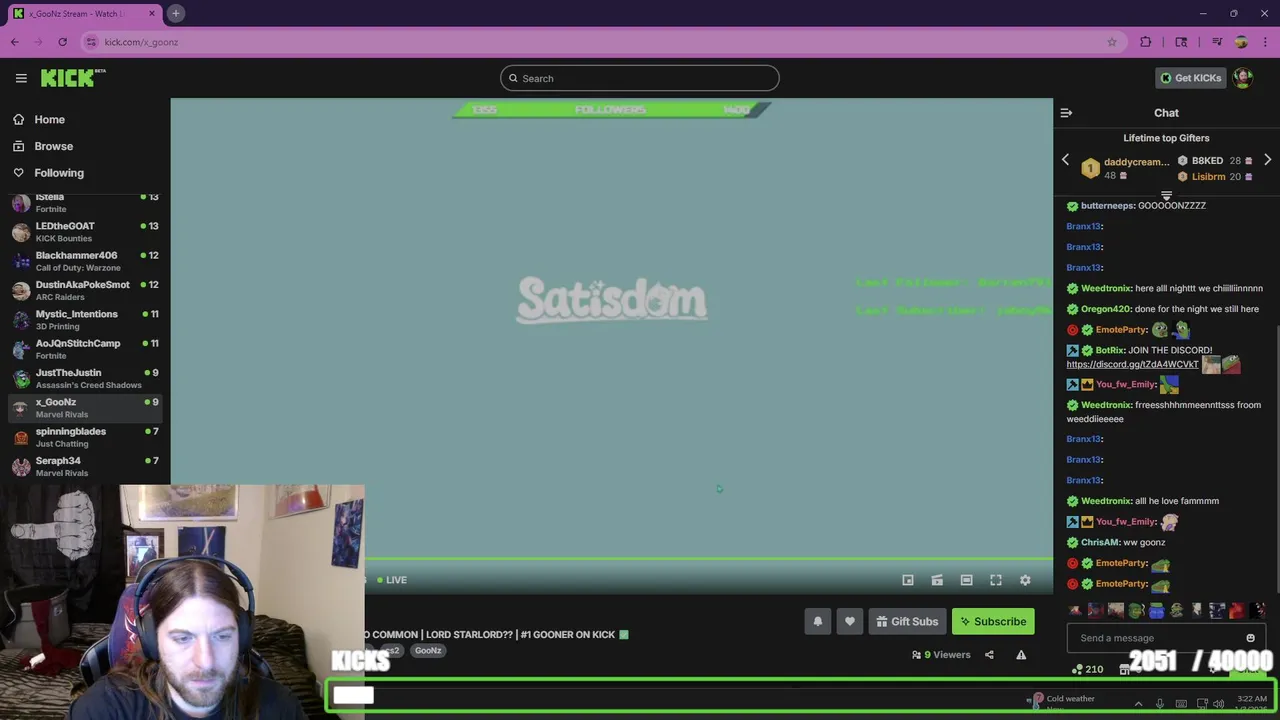Open Mystic_Intentions channel in sidebar

click(85, 320)
